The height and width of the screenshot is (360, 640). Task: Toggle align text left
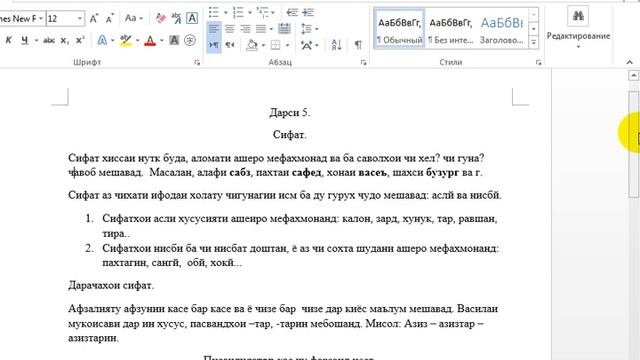214,29
